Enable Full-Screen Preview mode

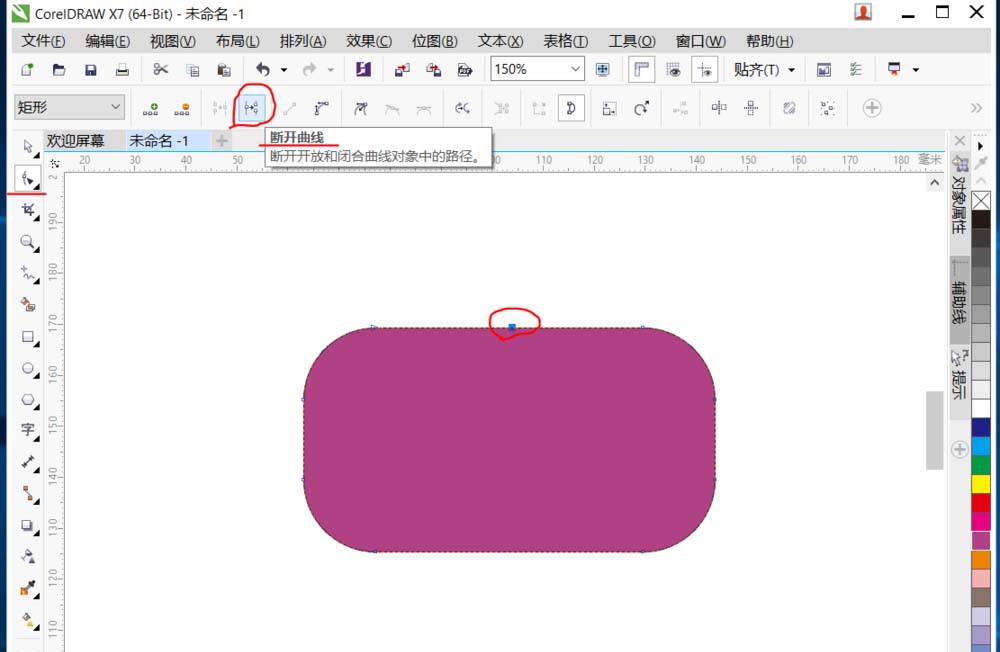601,70
